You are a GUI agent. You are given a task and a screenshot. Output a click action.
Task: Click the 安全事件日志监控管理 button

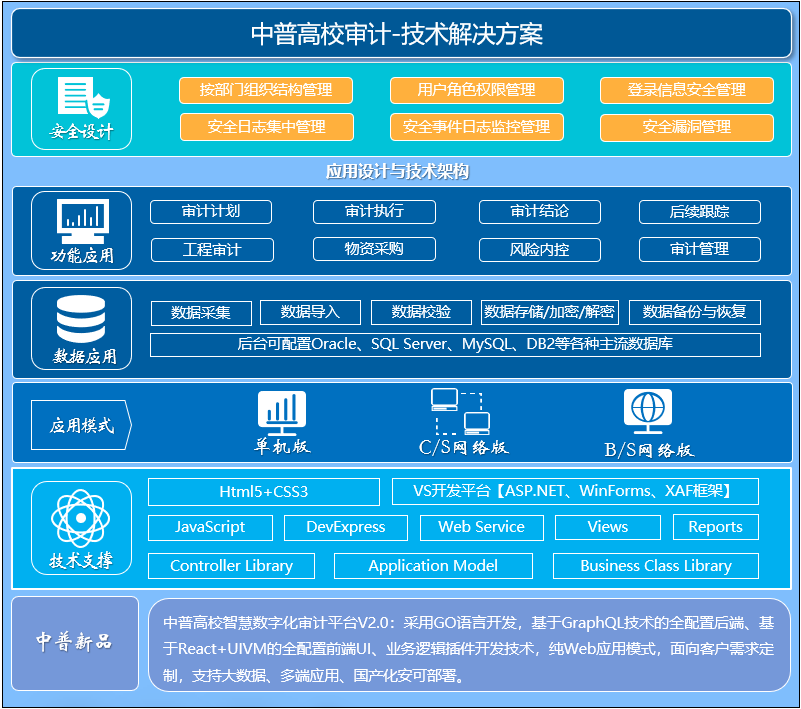[477, 127]
